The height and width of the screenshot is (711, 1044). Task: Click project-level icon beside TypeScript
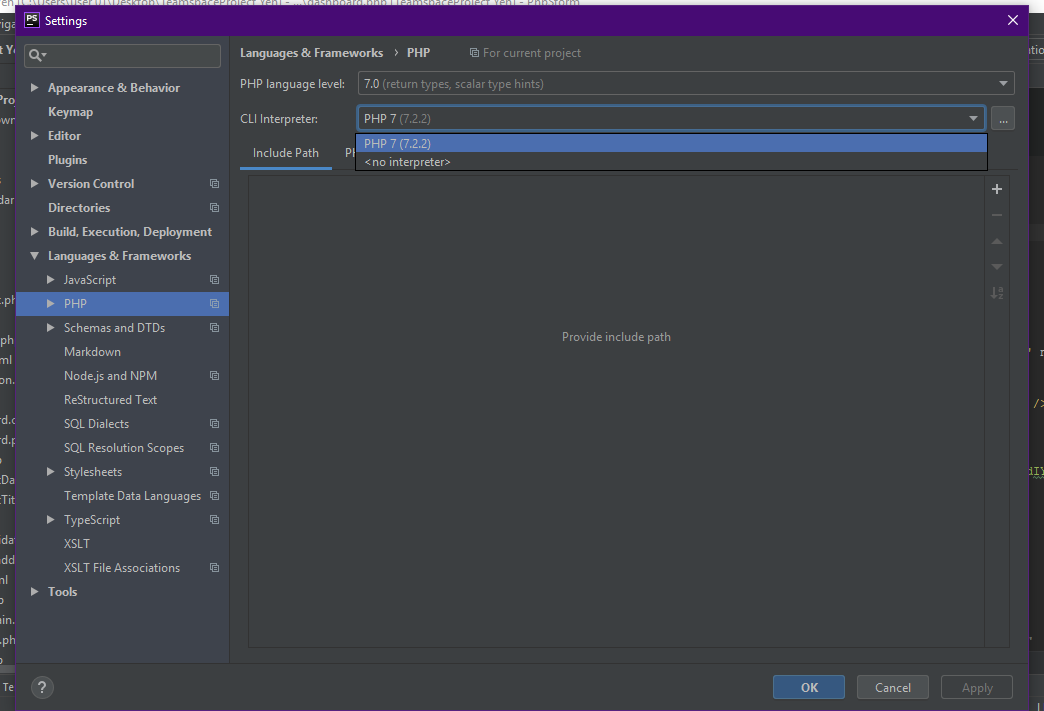pos(214,519)
